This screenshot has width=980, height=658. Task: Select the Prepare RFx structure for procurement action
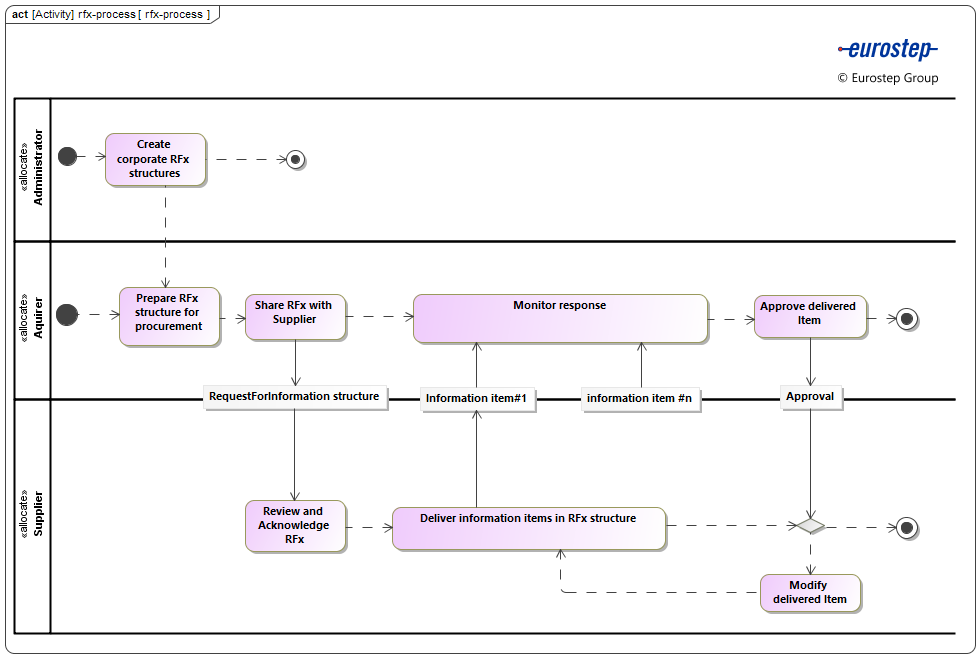coord(169,316)
